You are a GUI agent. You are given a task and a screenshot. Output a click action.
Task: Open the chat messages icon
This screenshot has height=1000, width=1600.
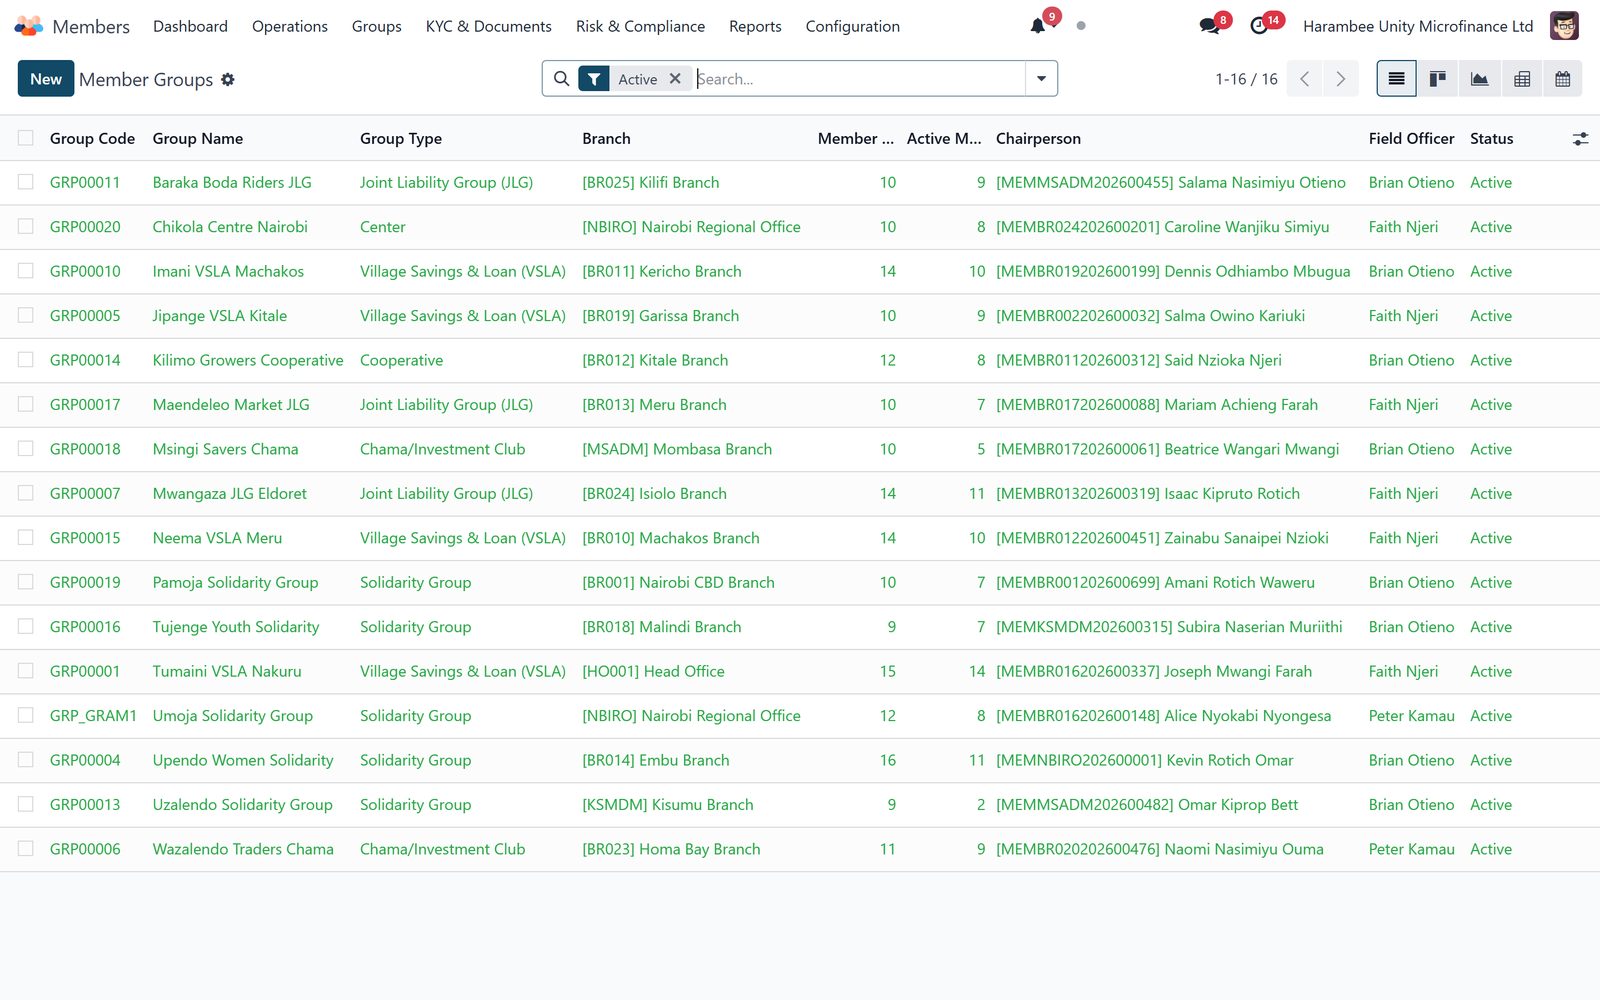[1209, 26]
